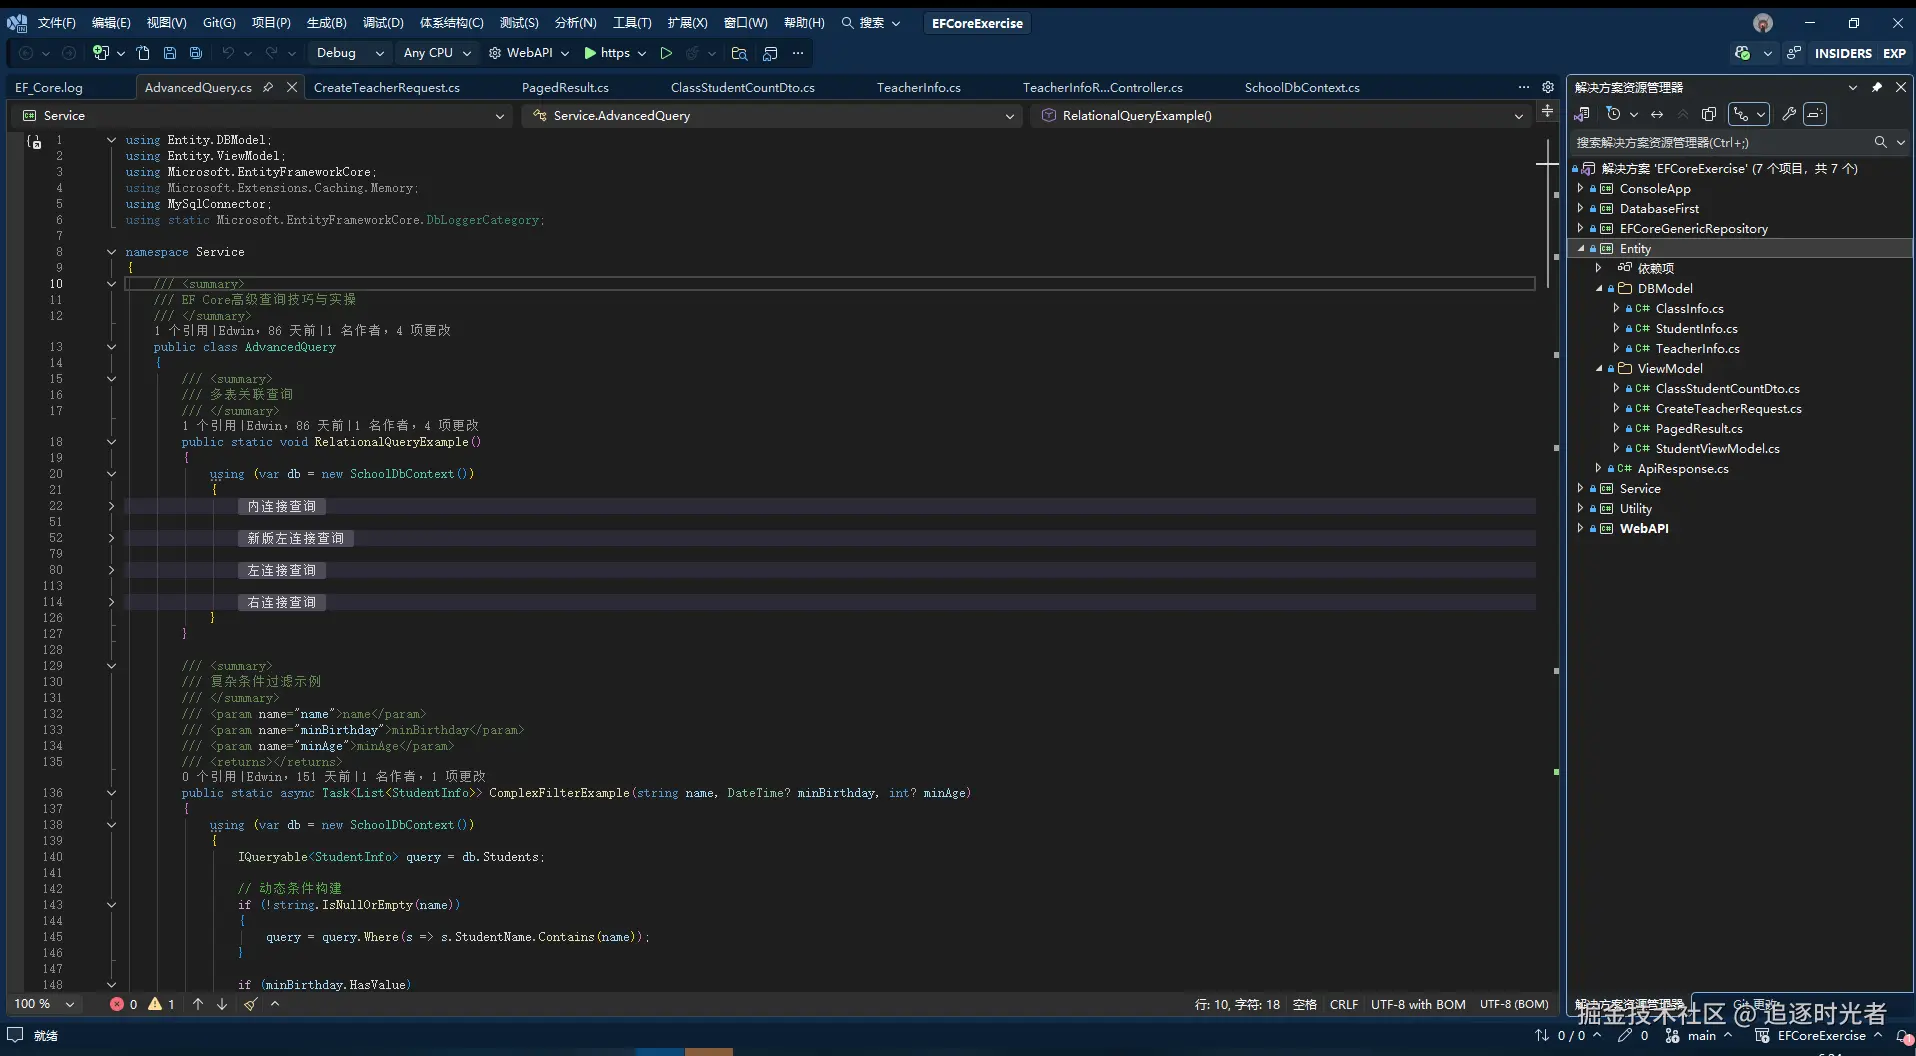Screen dimensions: 1916x1056
Task: Close the AdvancedQuery.cs tab
Action: click(x=292, y=87)
